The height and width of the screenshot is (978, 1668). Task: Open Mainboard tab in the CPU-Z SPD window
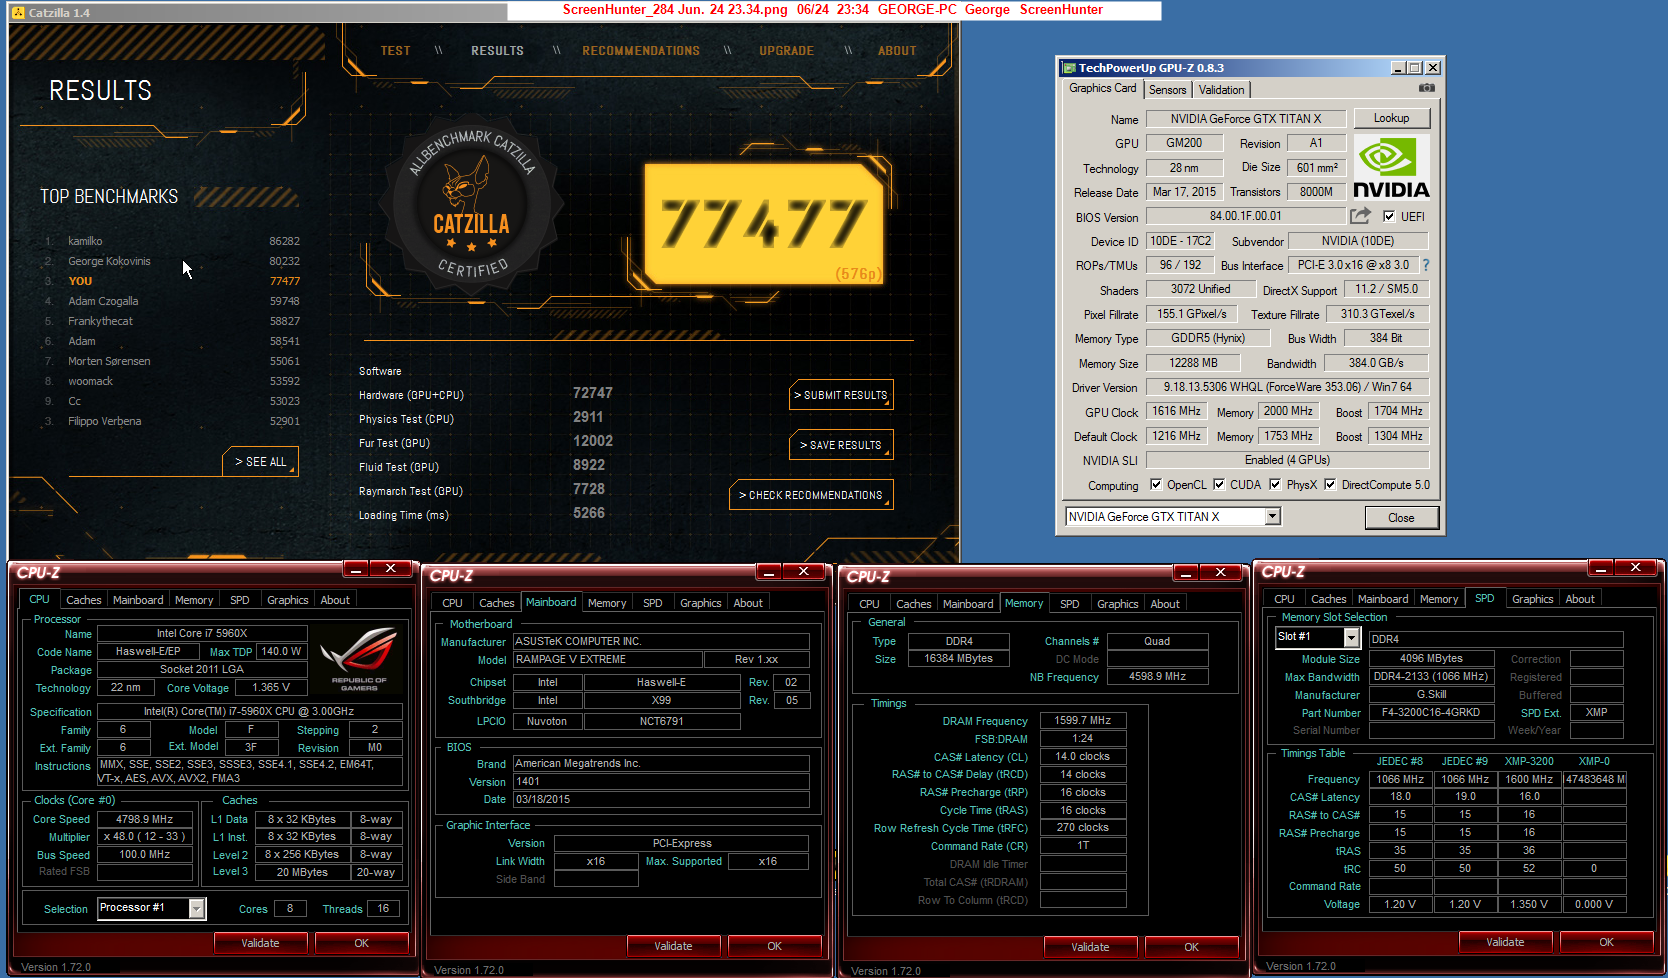pyautogui.click(x=1383, y=599)
